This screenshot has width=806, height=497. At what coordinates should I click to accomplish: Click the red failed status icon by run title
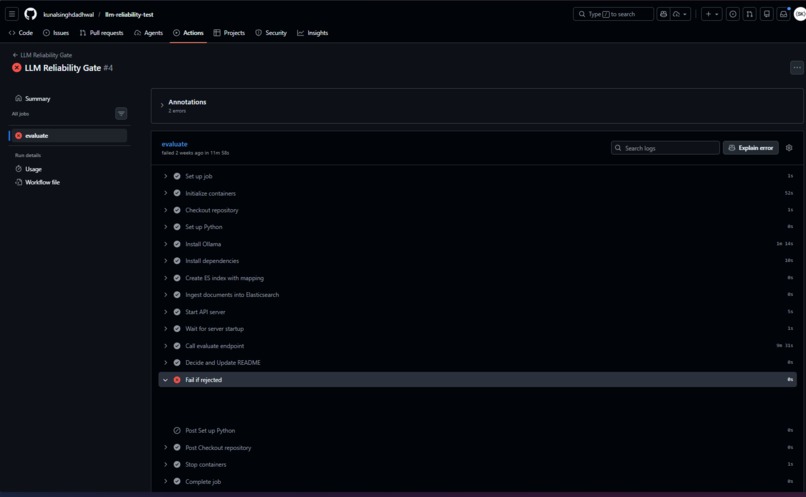(16, 68)
